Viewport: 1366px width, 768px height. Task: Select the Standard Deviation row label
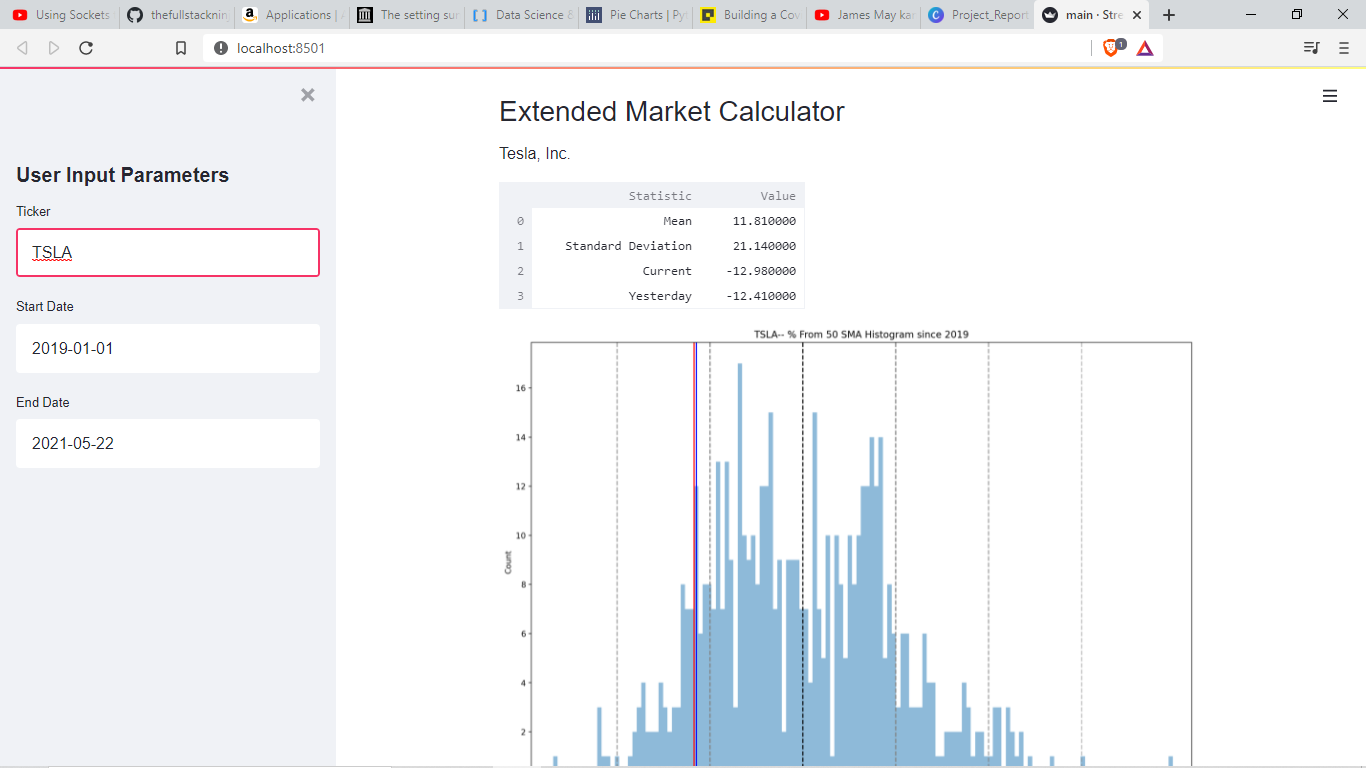click(x=628, y=246)
